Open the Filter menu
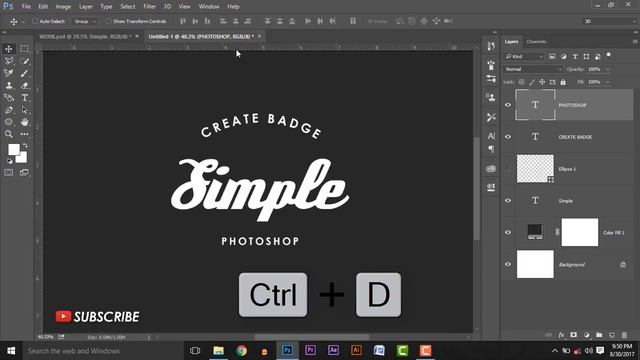The image size is (640, 360). pyautogui.click(x=149, y=7)
